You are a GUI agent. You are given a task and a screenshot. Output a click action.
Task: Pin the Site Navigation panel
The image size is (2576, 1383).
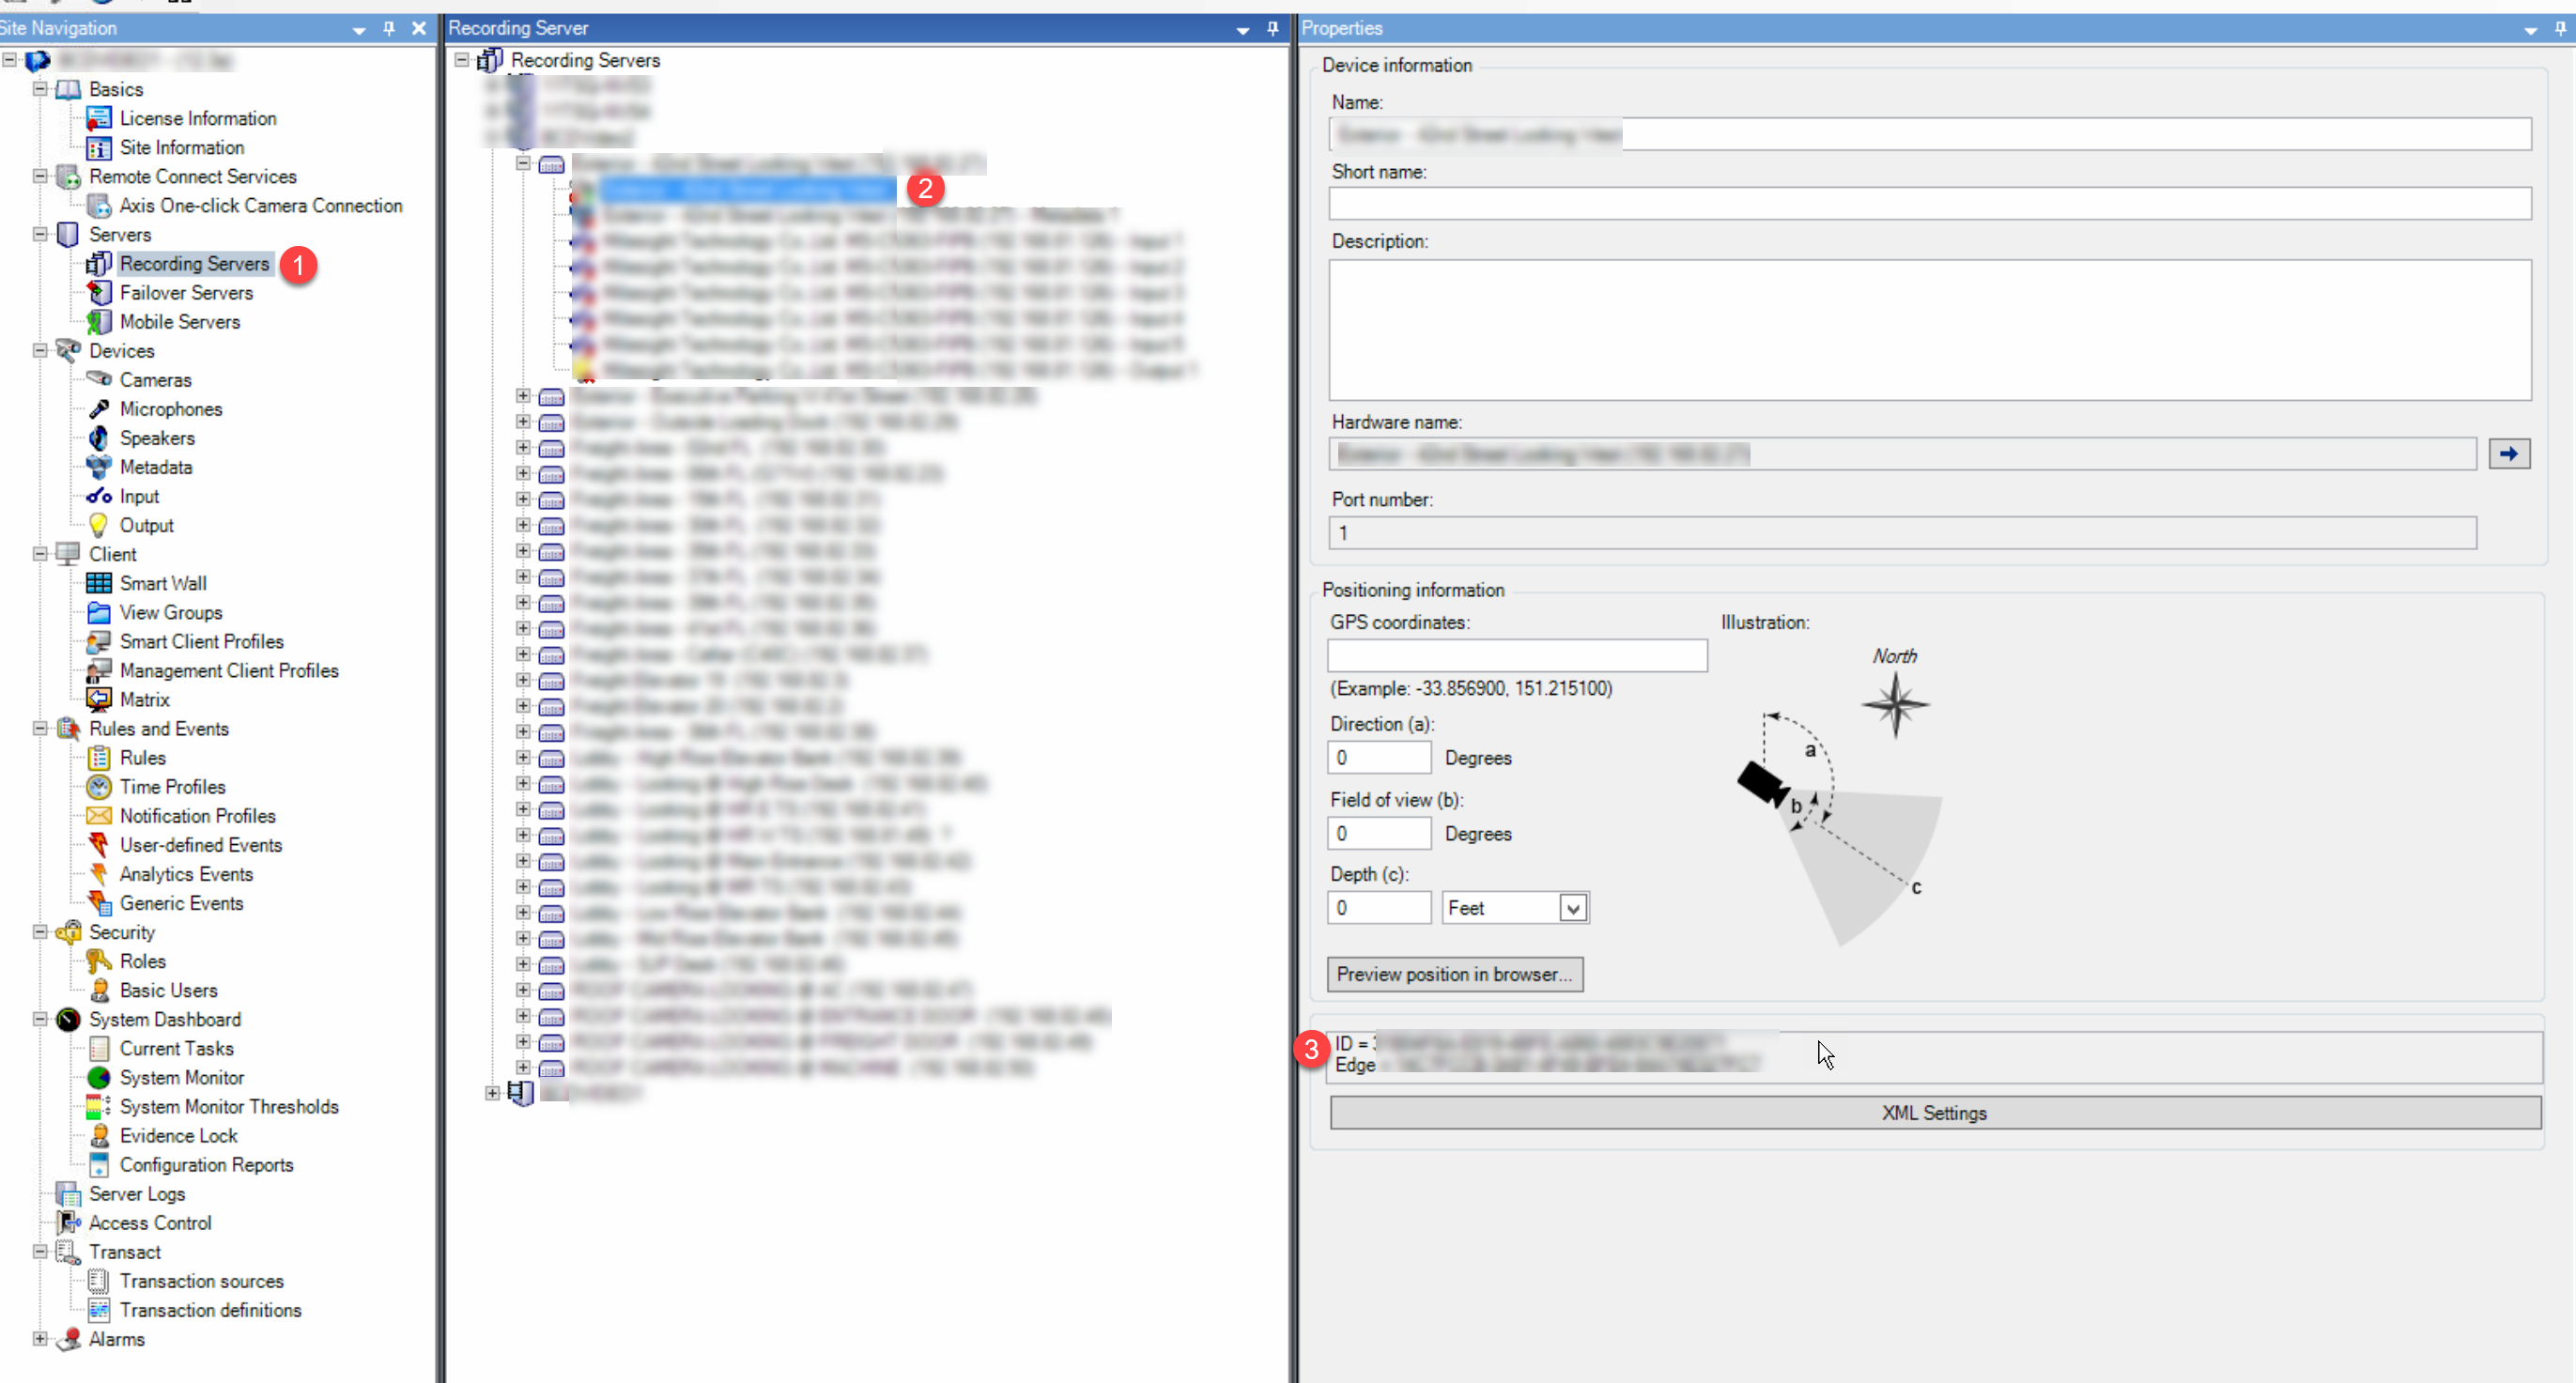pyautogui.click(x=389, y=28)
